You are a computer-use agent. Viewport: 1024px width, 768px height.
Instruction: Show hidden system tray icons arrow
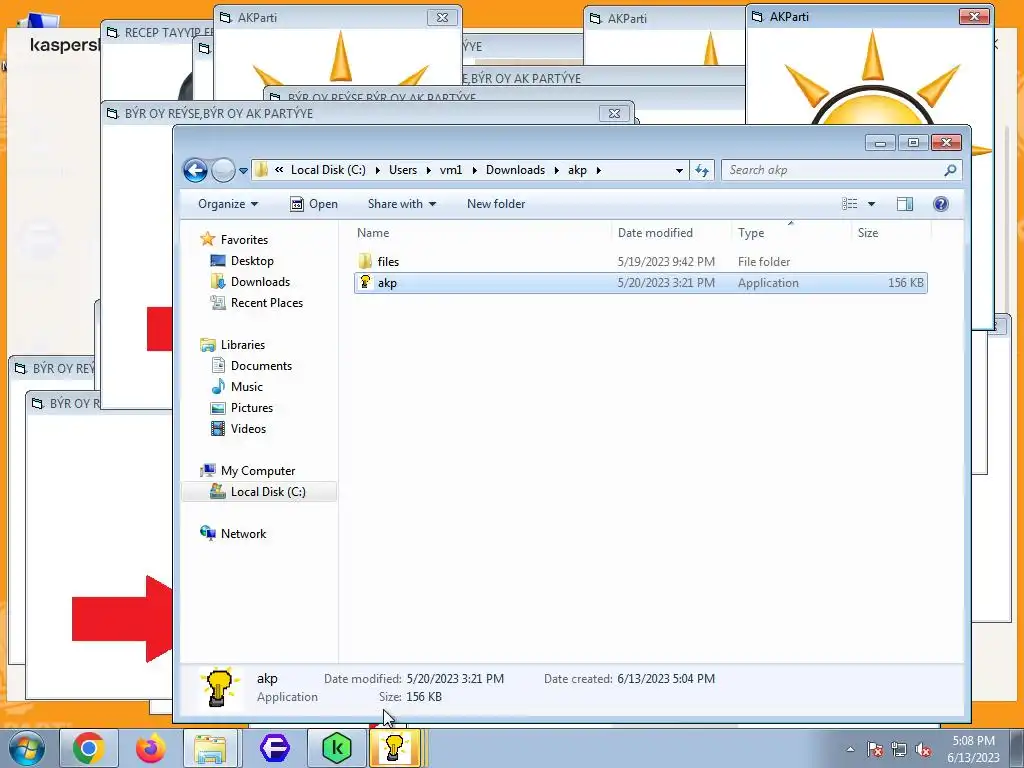[x=850, y=749]
